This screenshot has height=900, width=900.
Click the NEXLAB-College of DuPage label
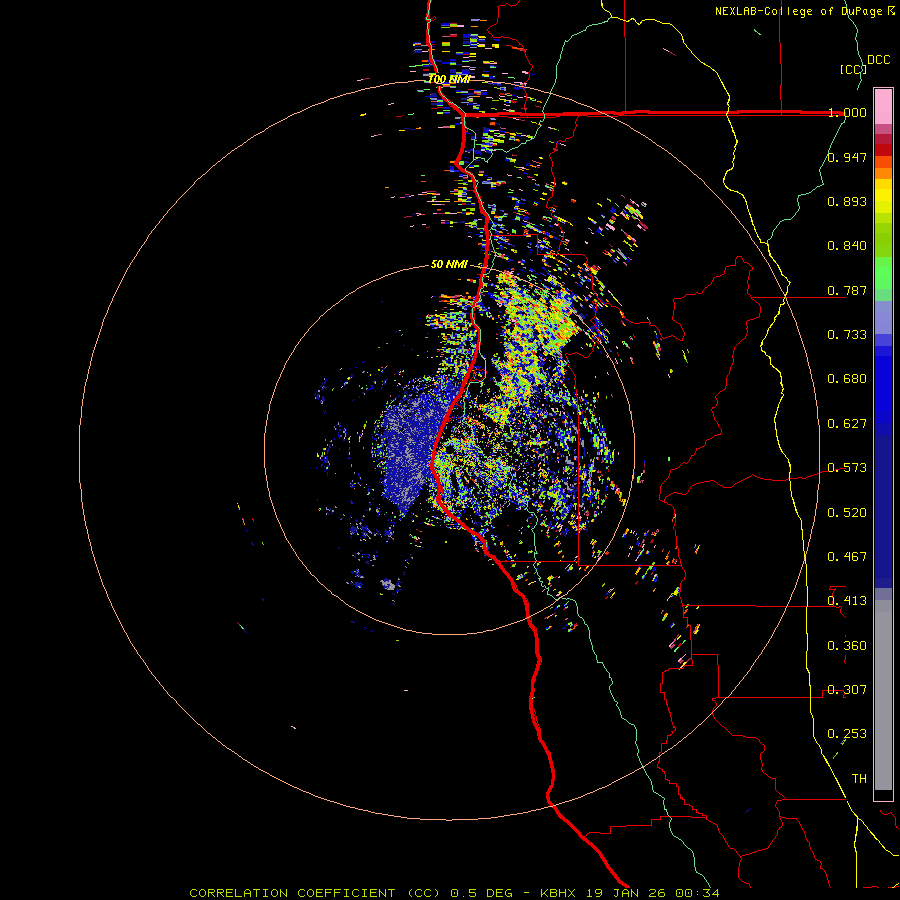click(x=805, y=11)
